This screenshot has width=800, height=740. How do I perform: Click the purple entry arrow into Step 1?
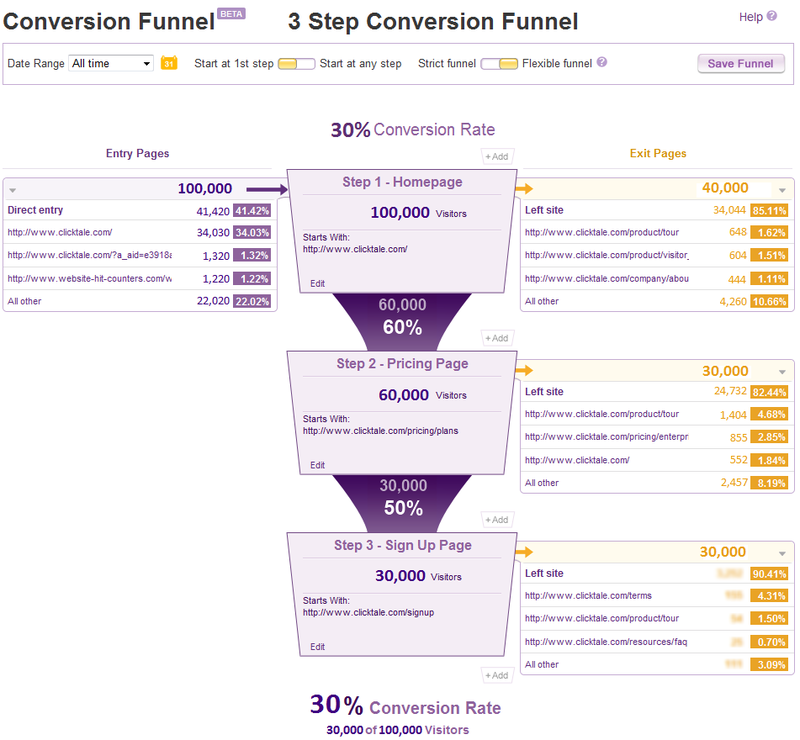267,188
